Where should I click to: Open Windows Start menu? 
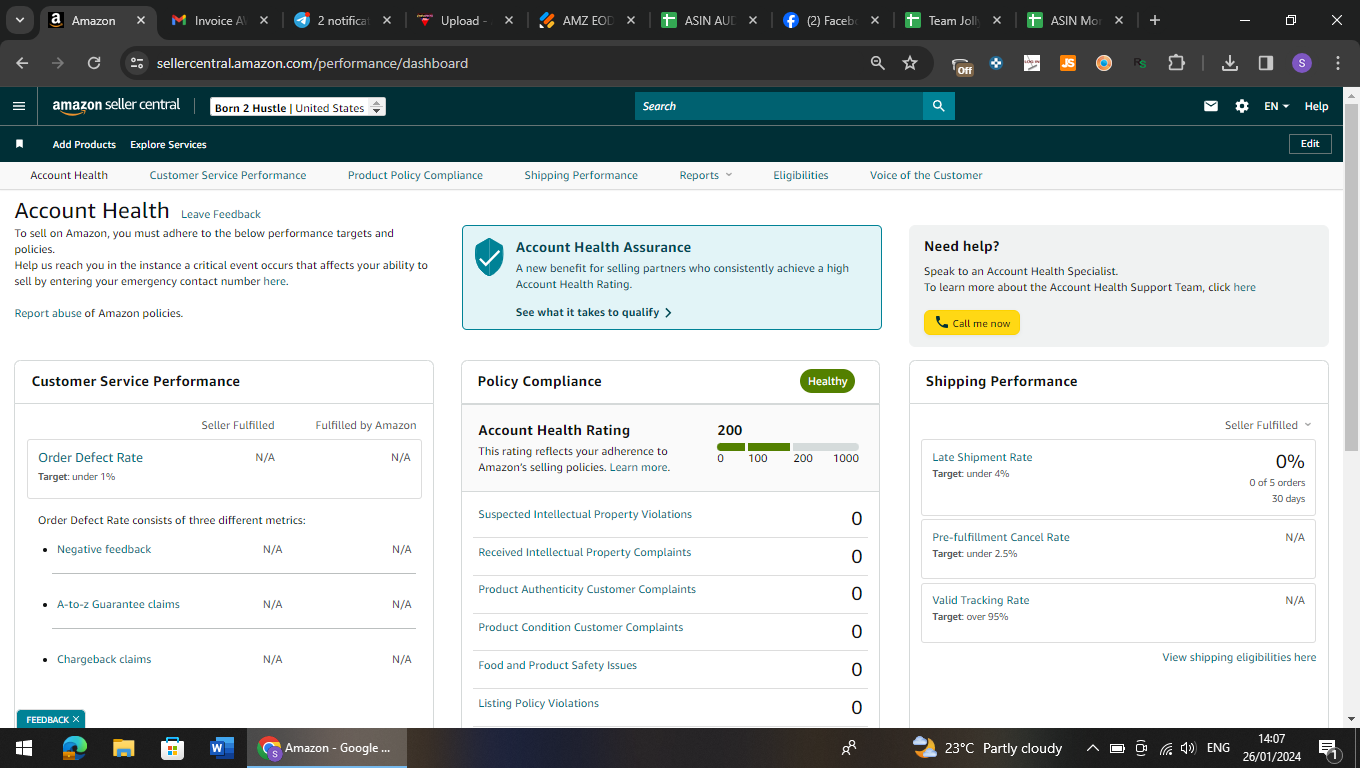[x=24, y=748]
